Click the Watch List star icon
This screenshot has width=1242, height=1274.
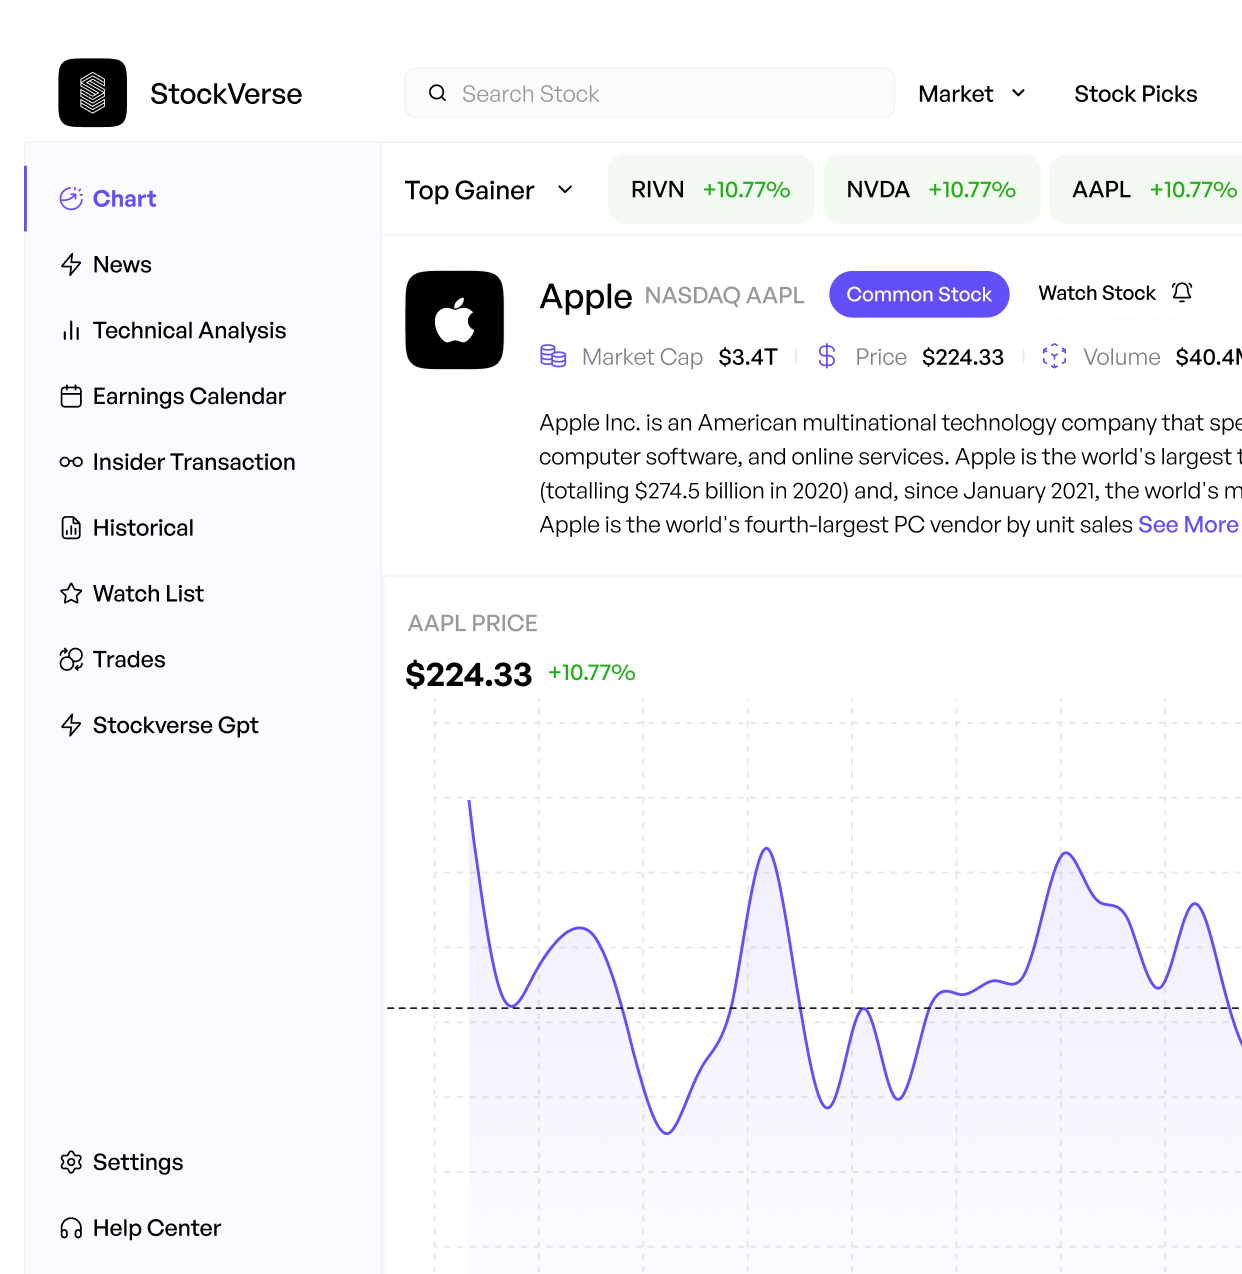pyautogui.click(x=71, y=594)
